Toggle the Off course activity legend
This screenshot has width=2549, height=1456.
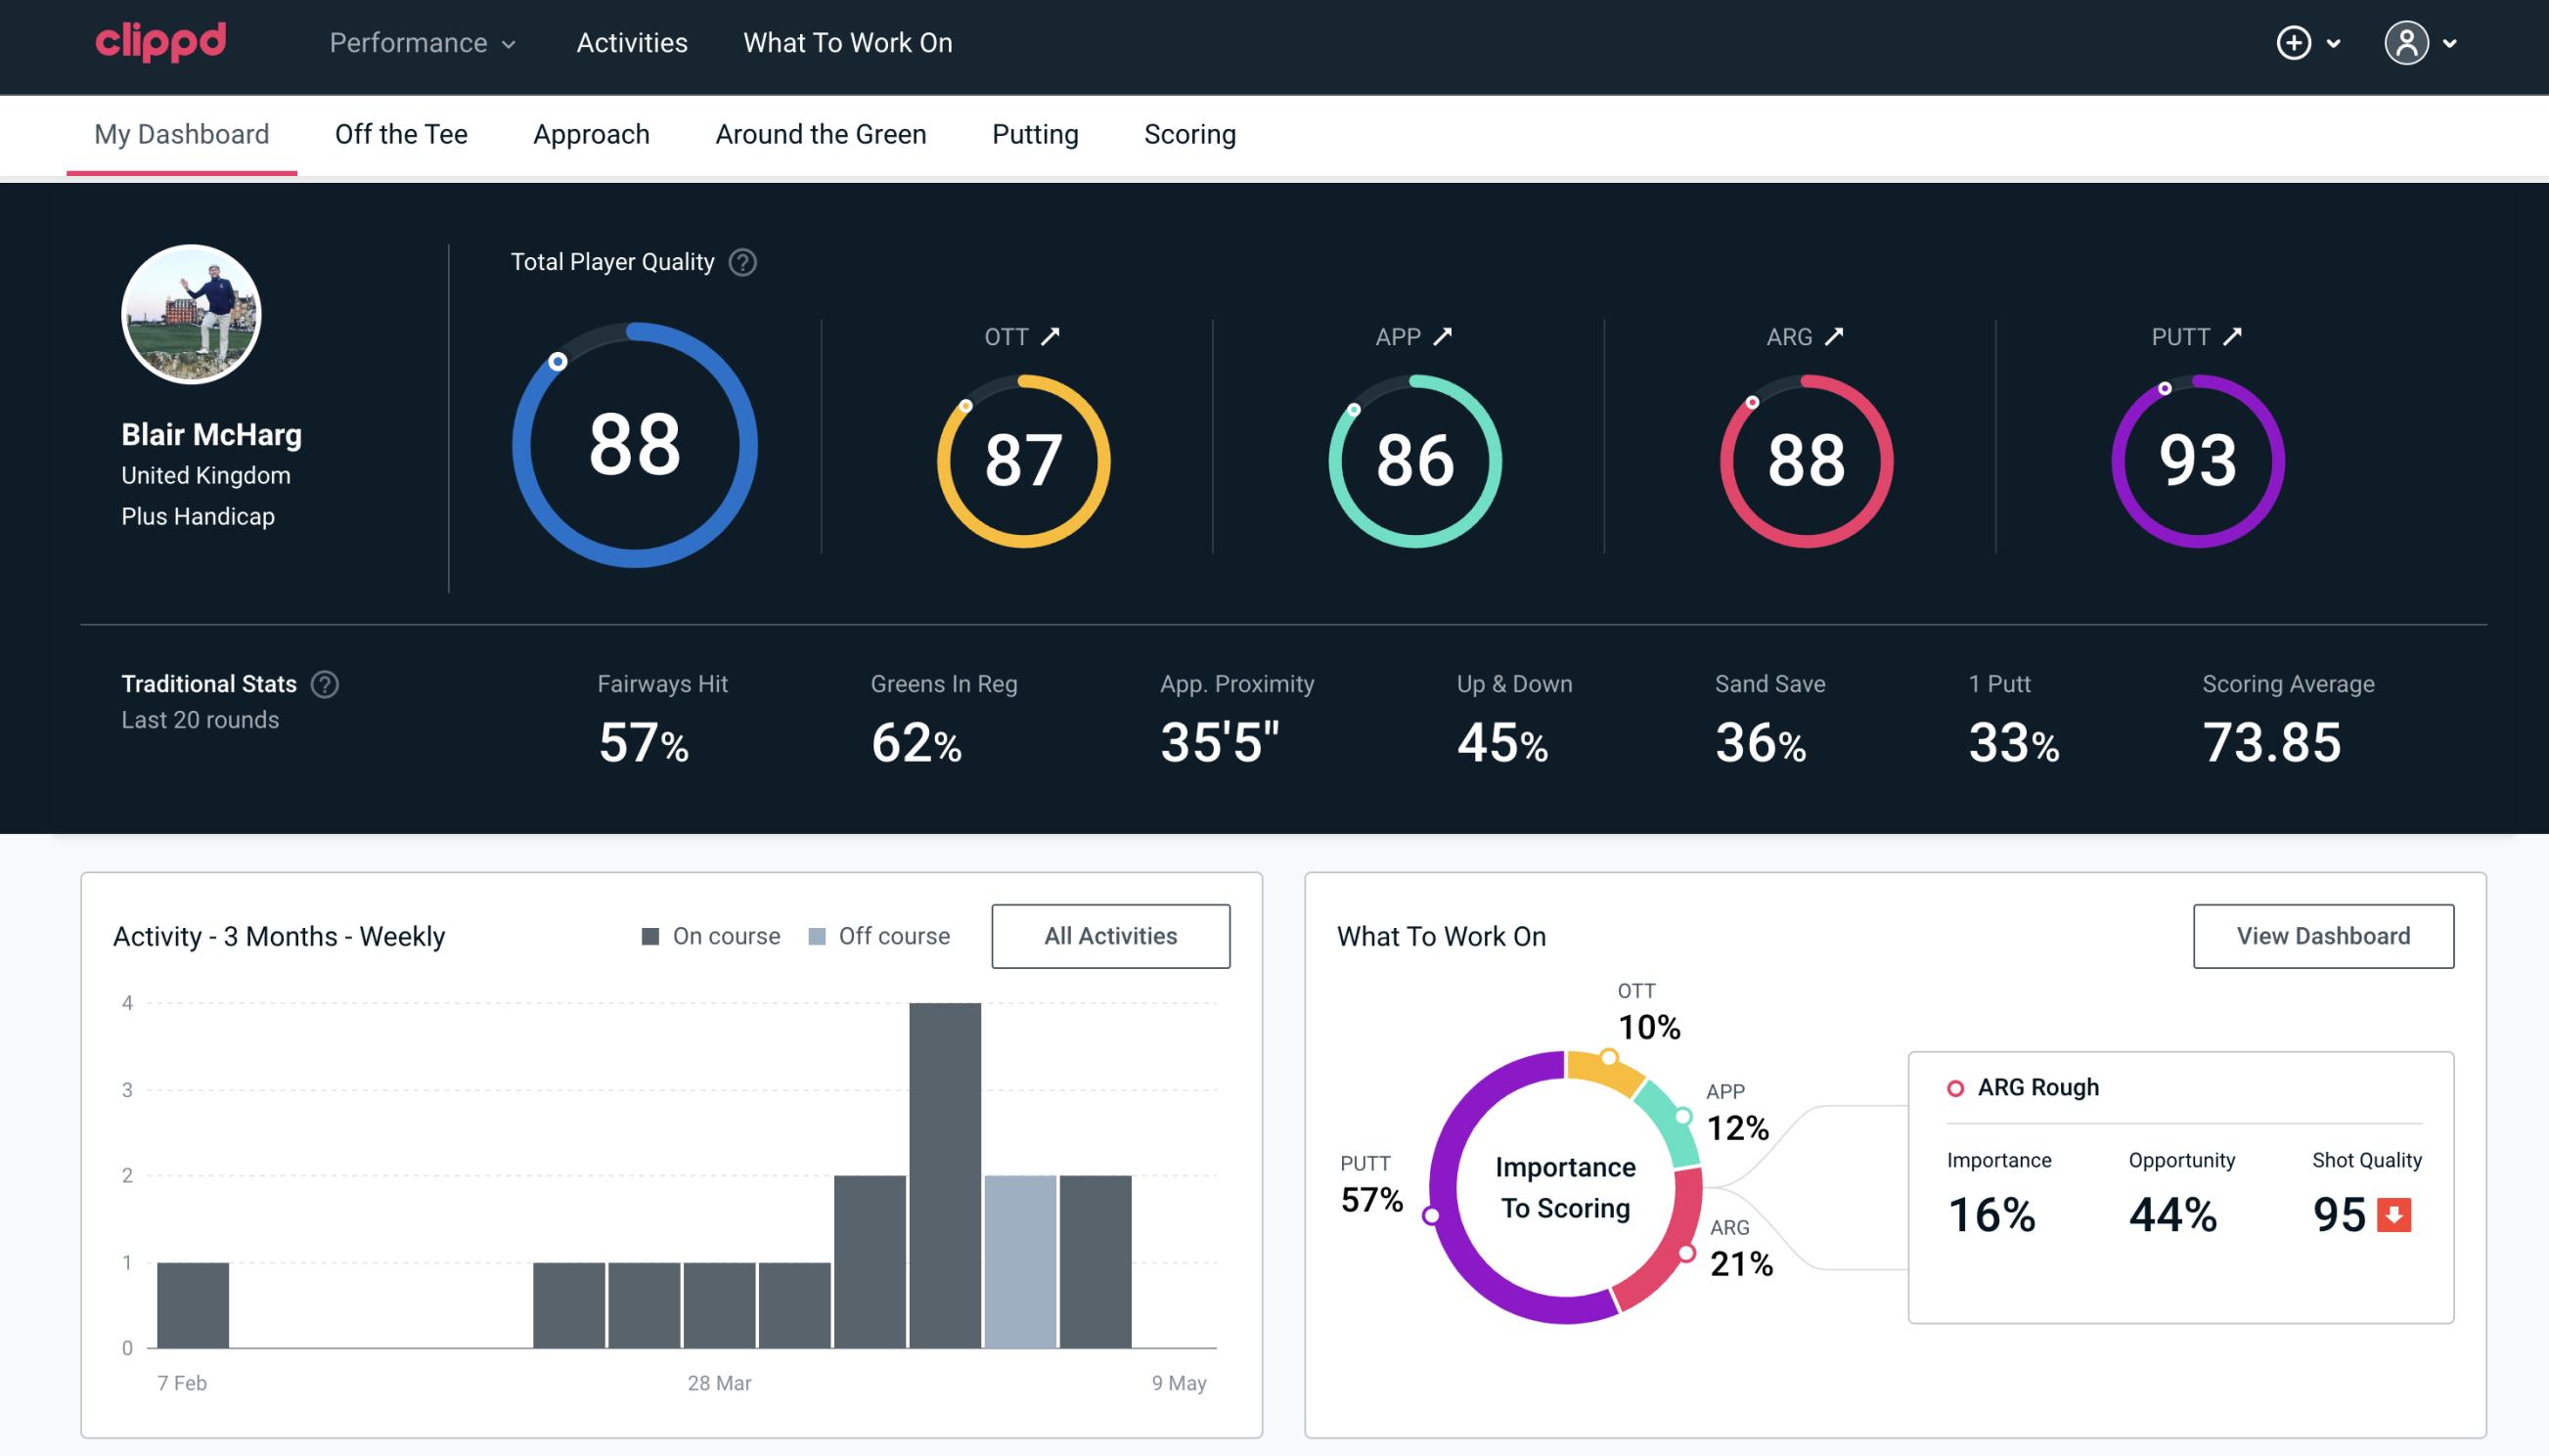(x=880, y=935)
